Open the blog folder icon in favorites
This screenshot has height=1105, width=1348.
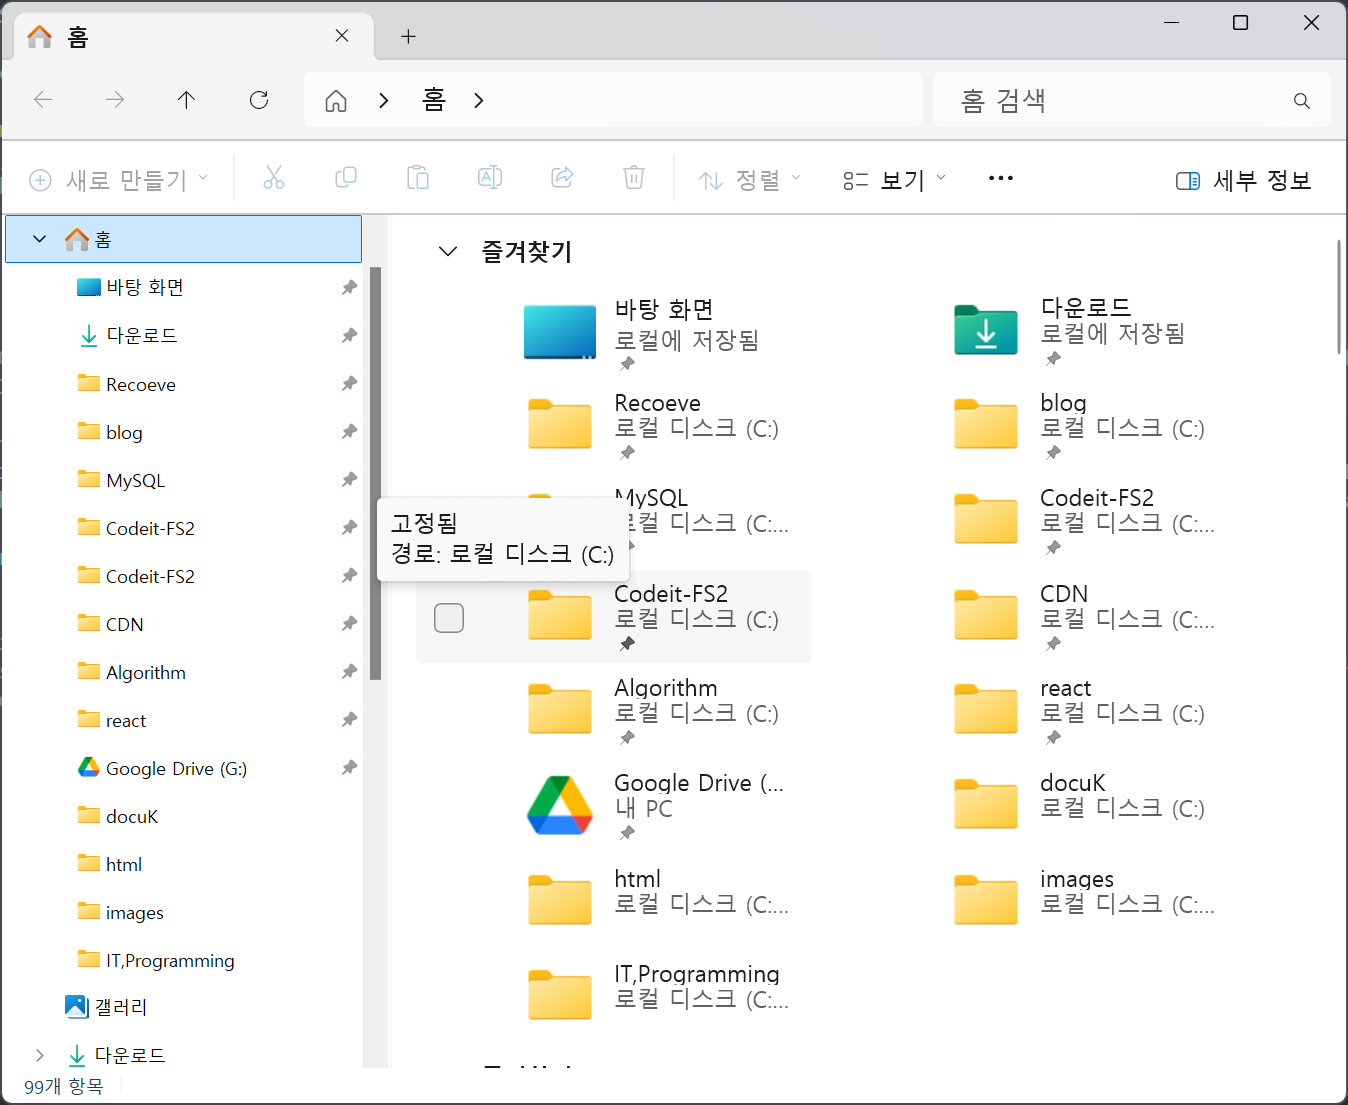point(986,424)
